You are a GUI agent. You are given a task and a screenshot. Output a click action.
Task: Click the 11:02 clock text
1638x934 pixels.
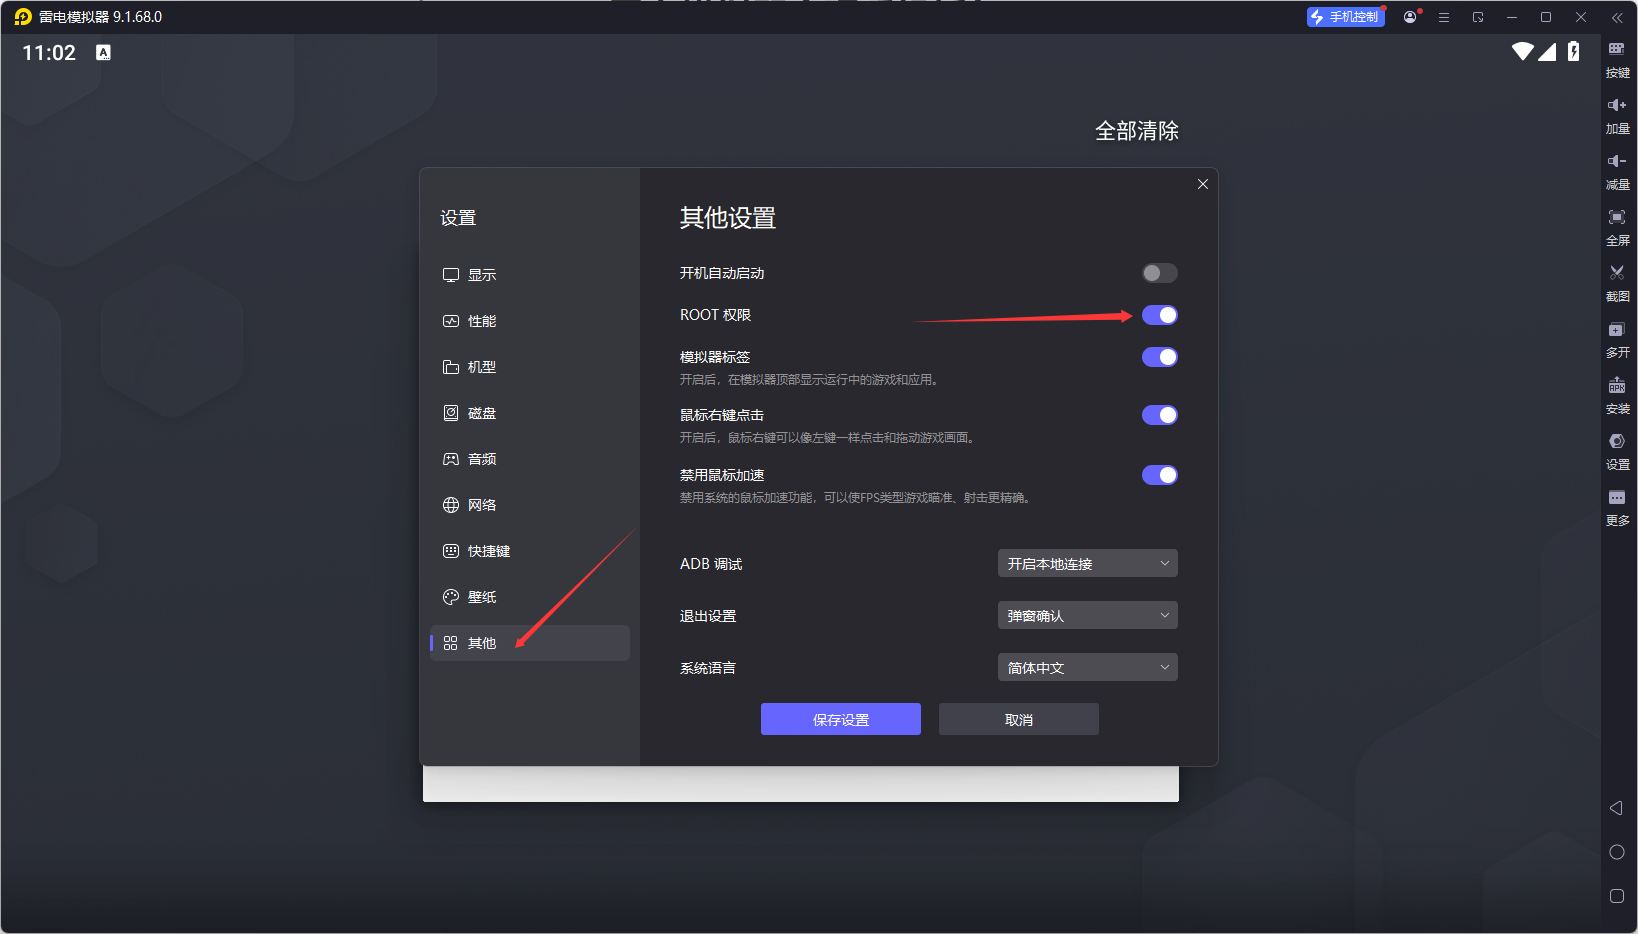(49, 53)
